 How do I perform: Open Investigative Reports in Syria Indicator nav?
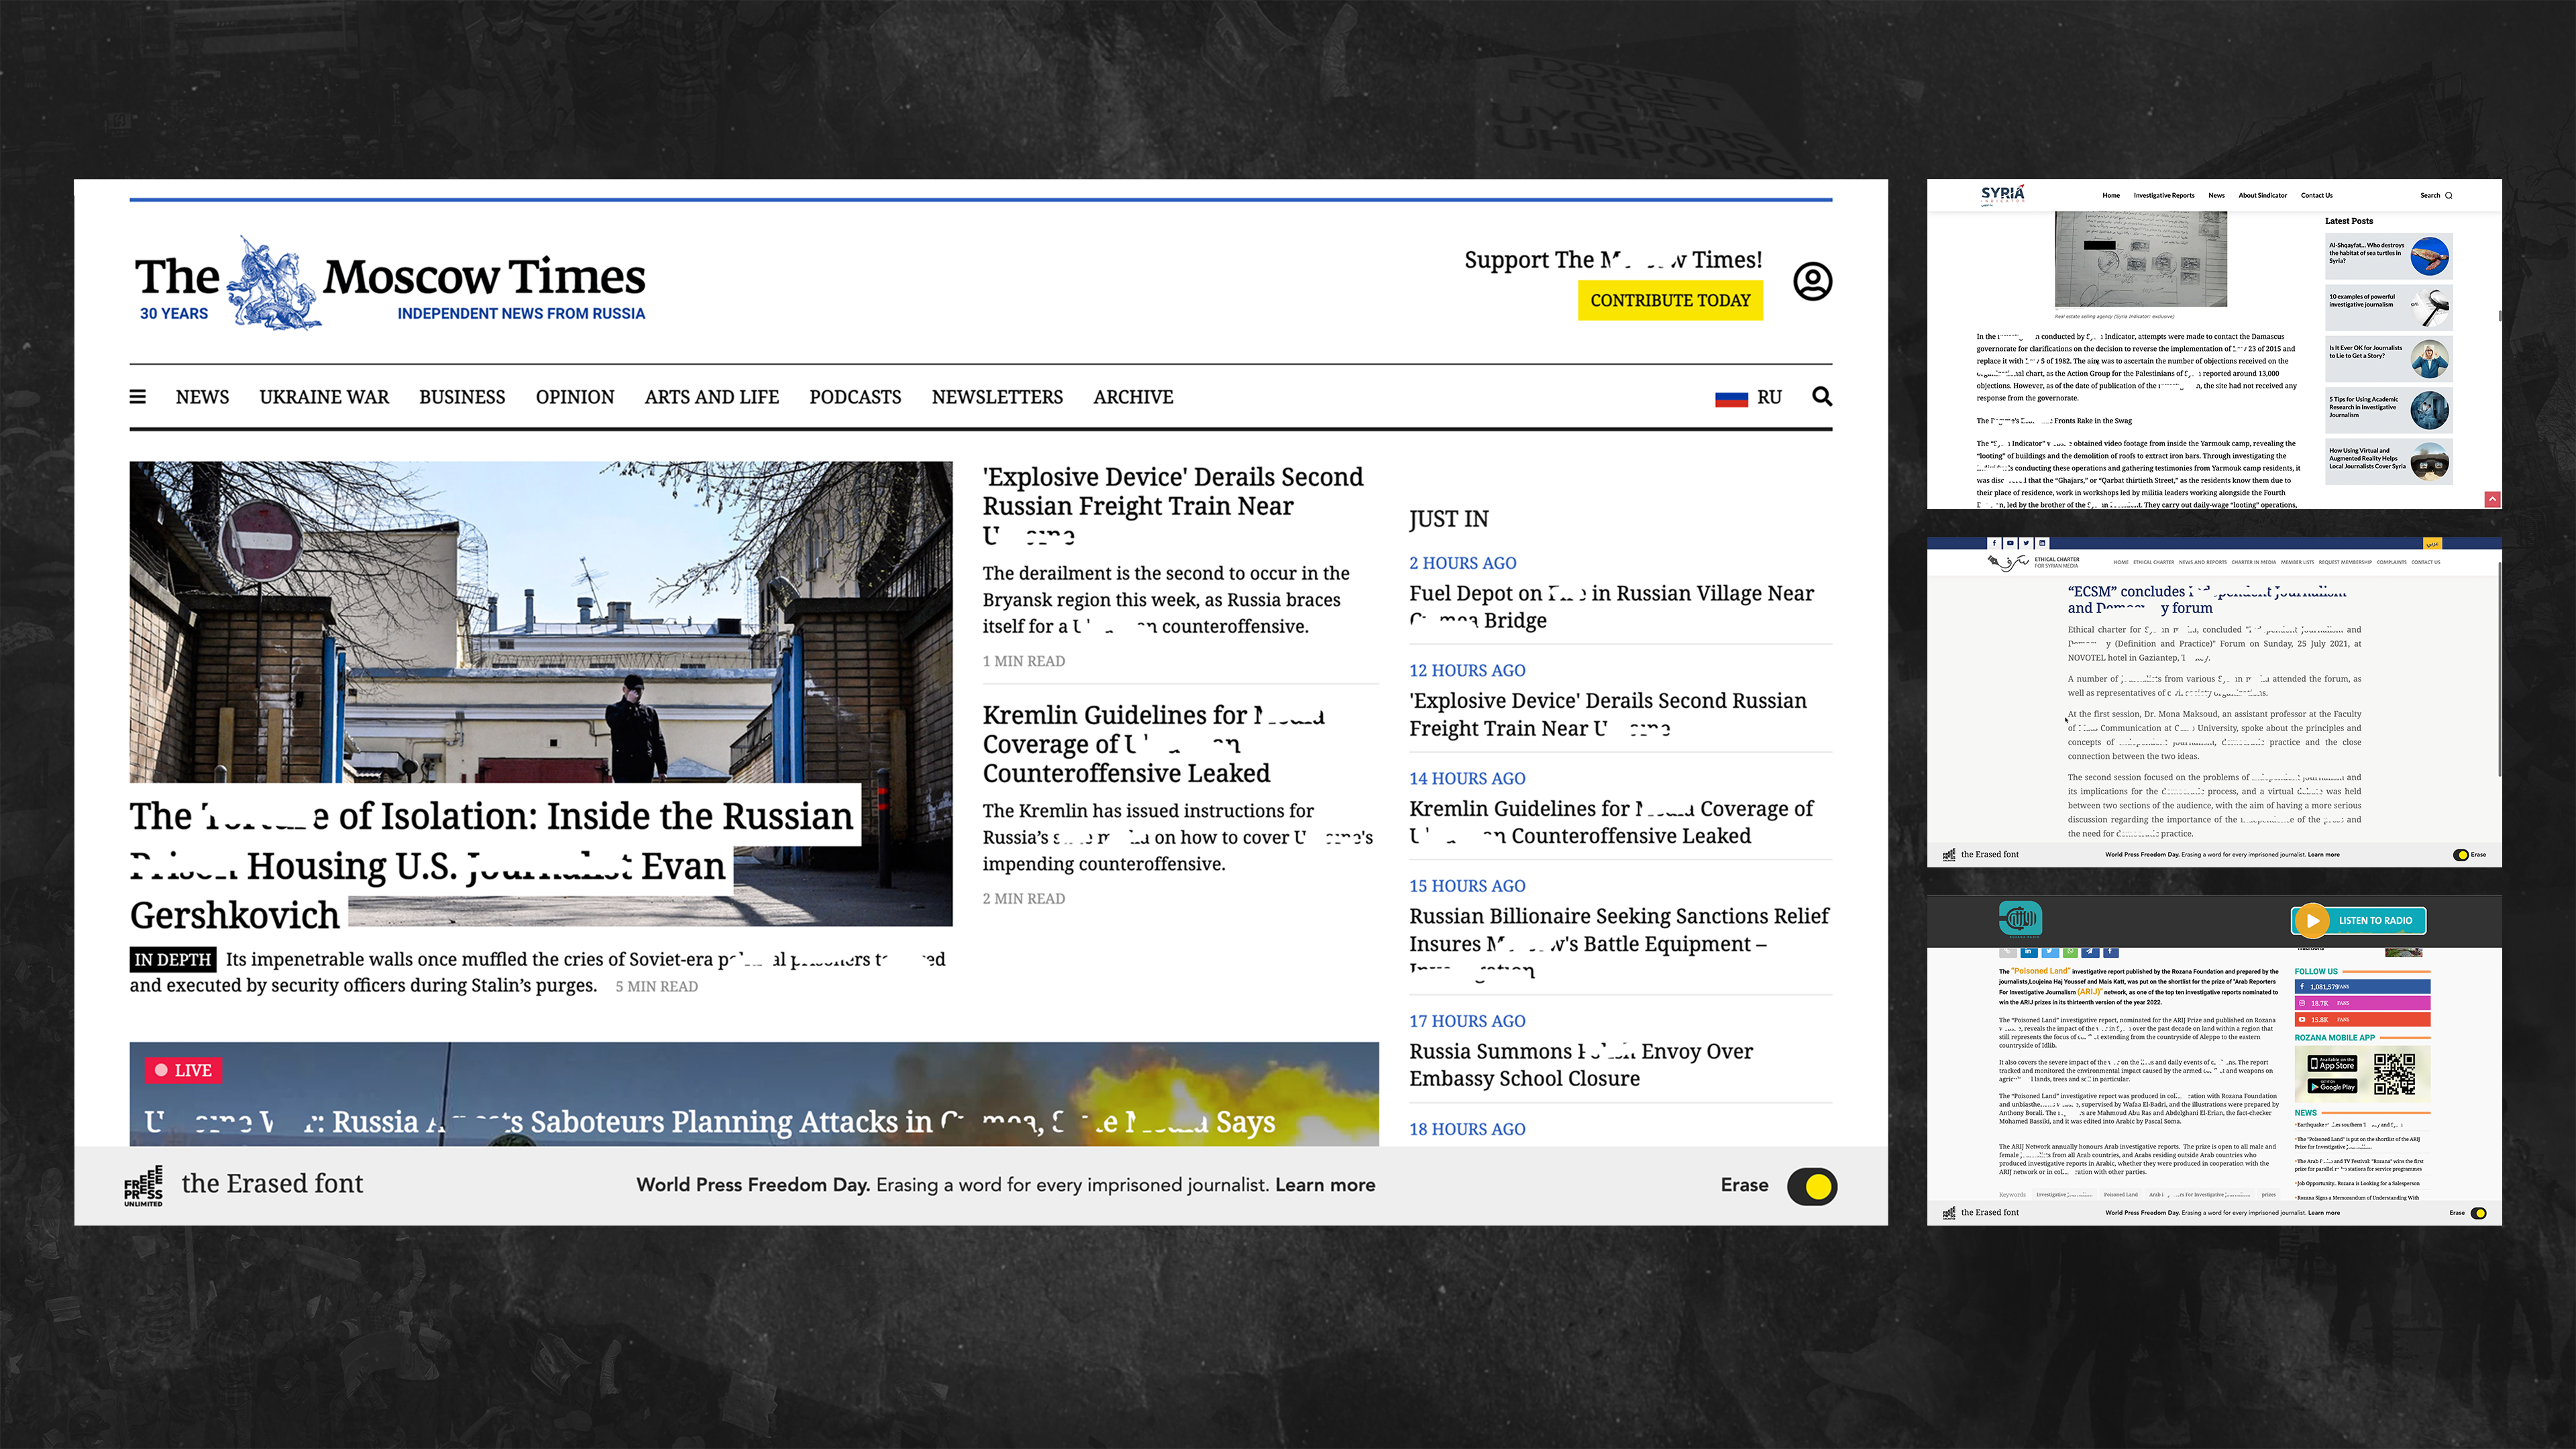pos(2163,196)
